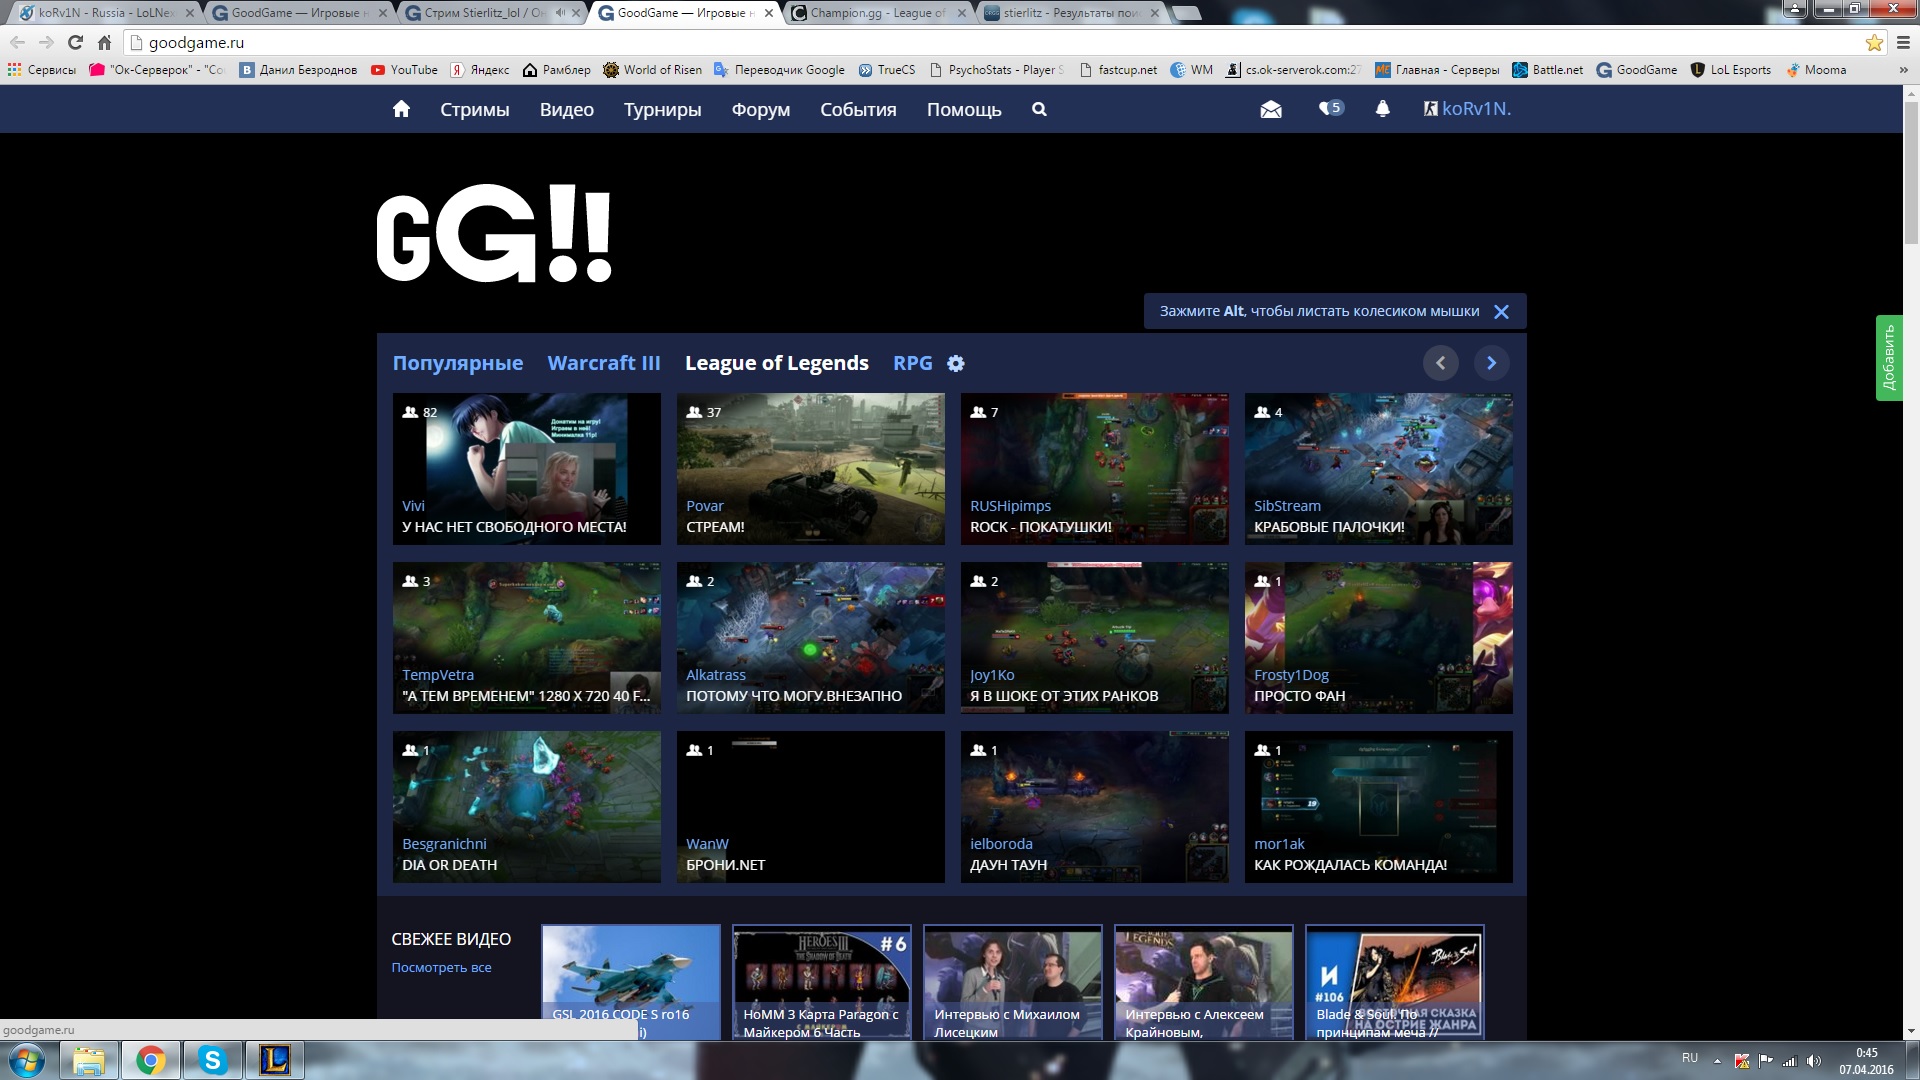Show next streams with right arrow
1920x1080 pixels.
(x=1491, y=363)
